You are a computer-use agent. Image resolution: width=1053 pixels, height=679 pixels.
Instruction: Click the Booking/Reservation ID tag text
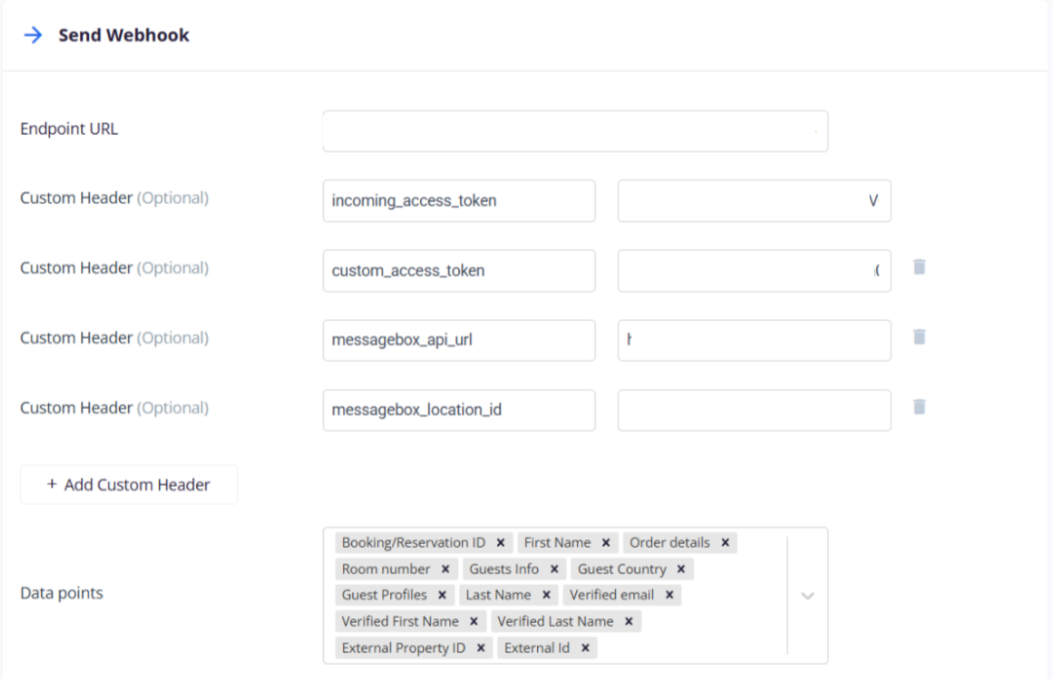point(413,543)
